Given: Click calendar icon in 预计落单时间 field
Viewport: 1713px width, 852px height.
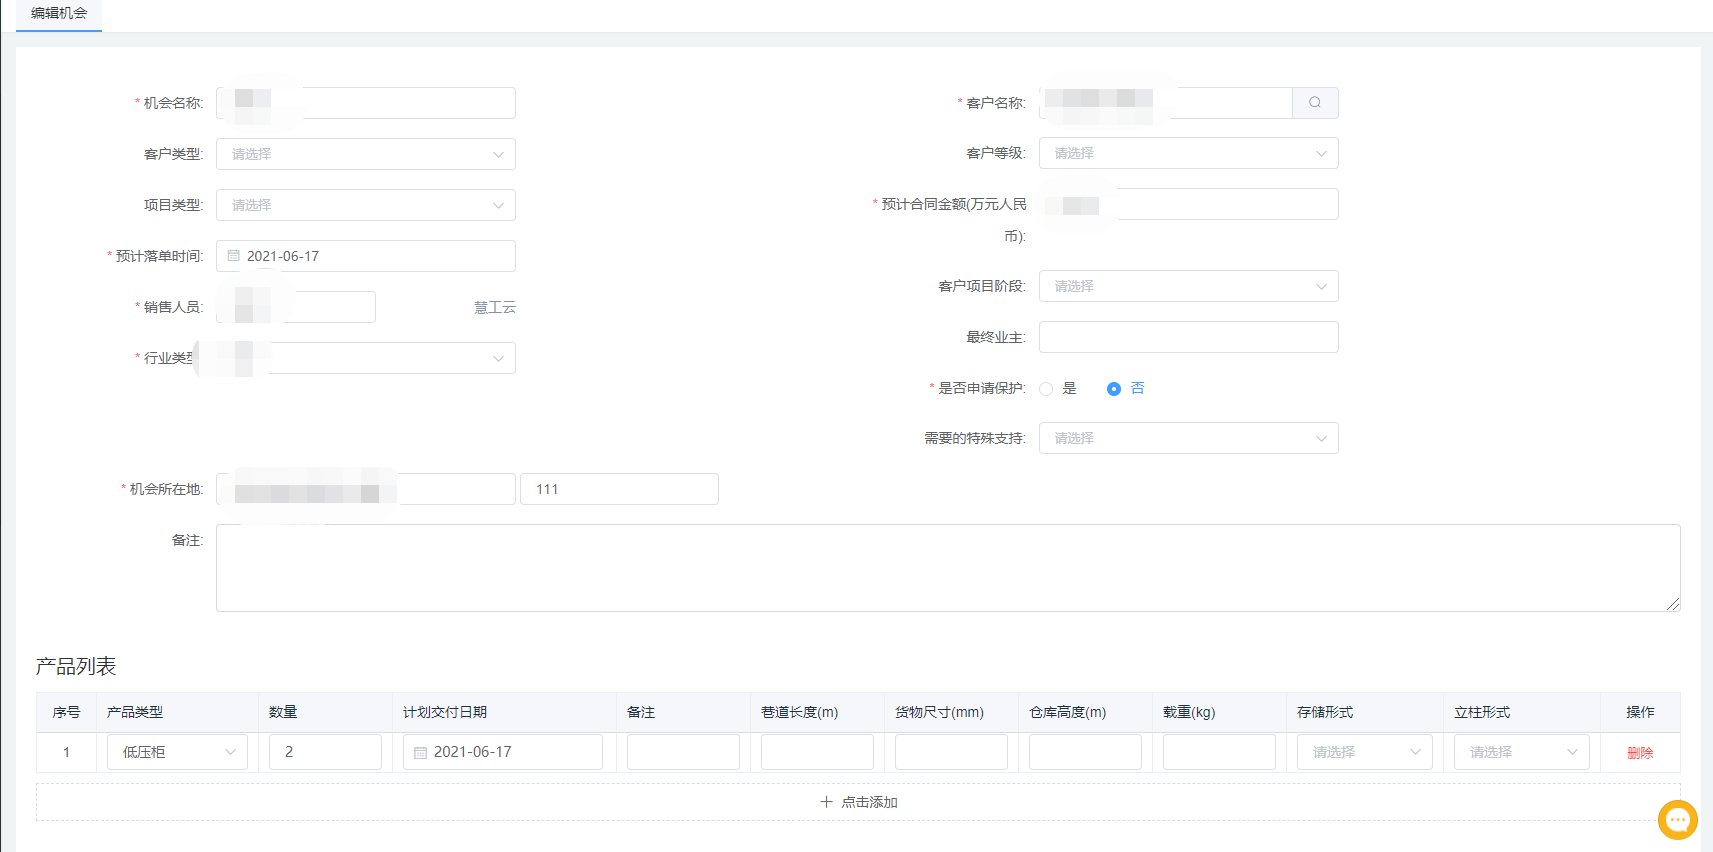Looking at the screenshot, I should click(234, 256).
